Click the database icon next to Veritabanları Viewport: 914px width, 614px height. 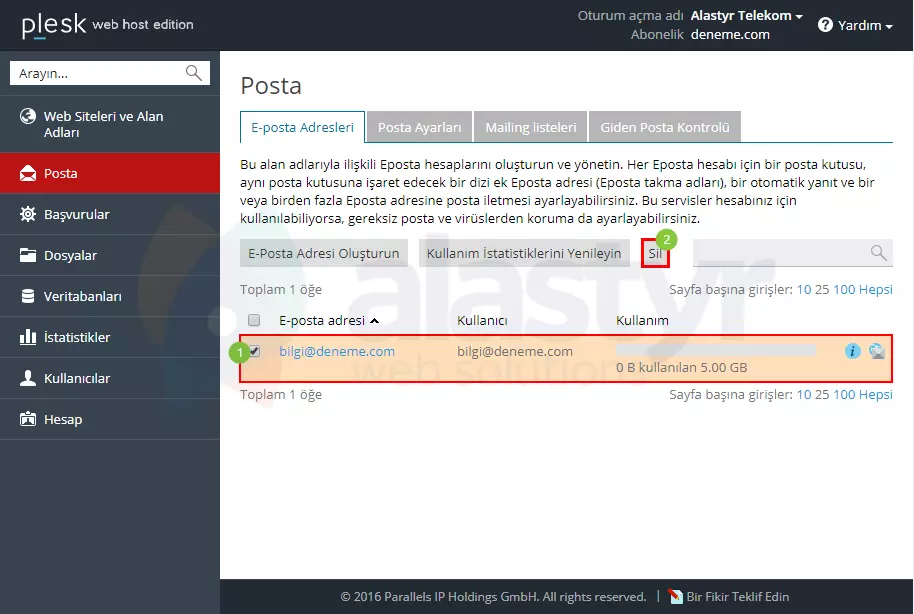[x=27, y=296]
